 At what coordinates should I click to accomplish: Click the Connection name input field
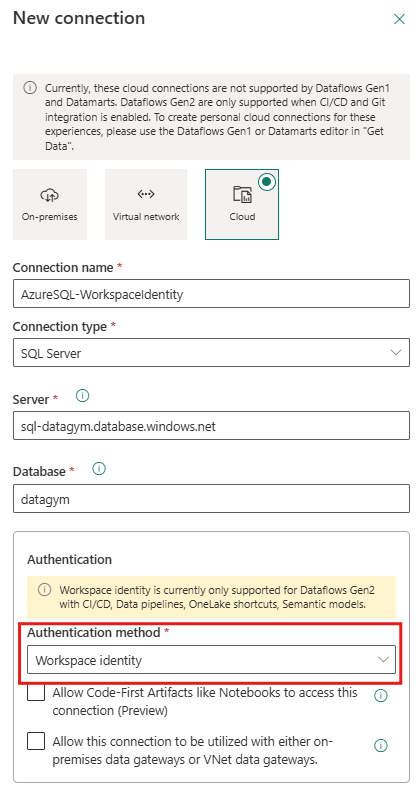coord(211,294)
